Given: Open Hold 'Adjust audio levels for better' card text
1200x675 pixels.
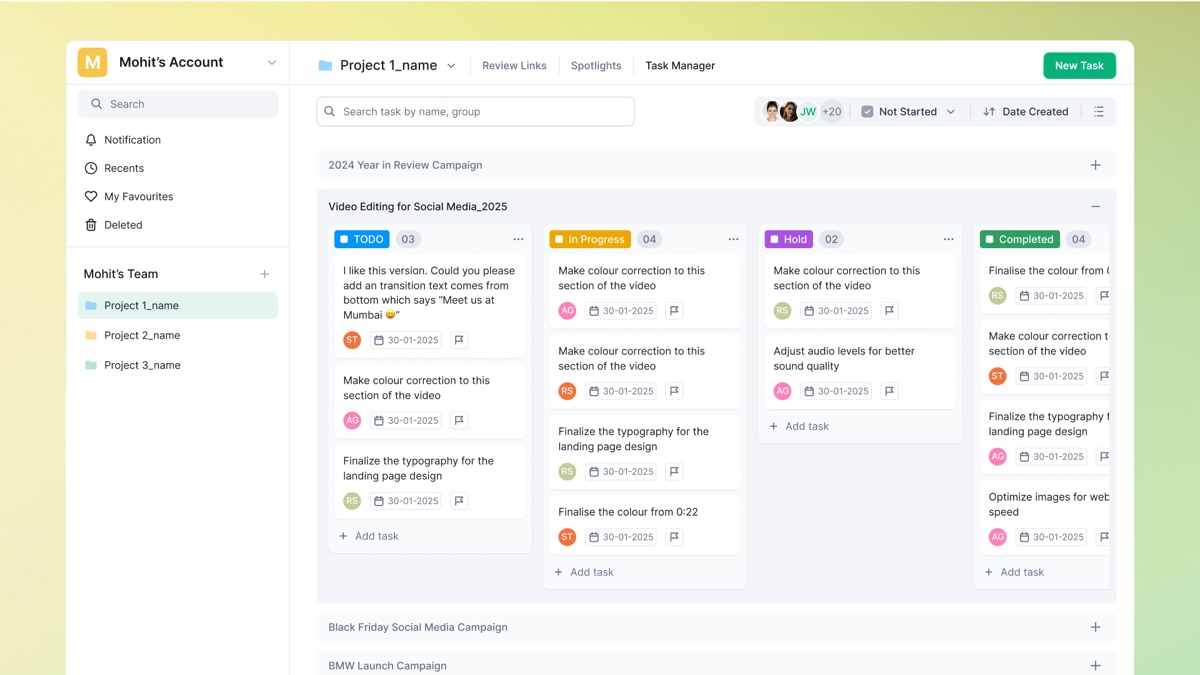Looking at the screenshot, I should click(844, 359).
